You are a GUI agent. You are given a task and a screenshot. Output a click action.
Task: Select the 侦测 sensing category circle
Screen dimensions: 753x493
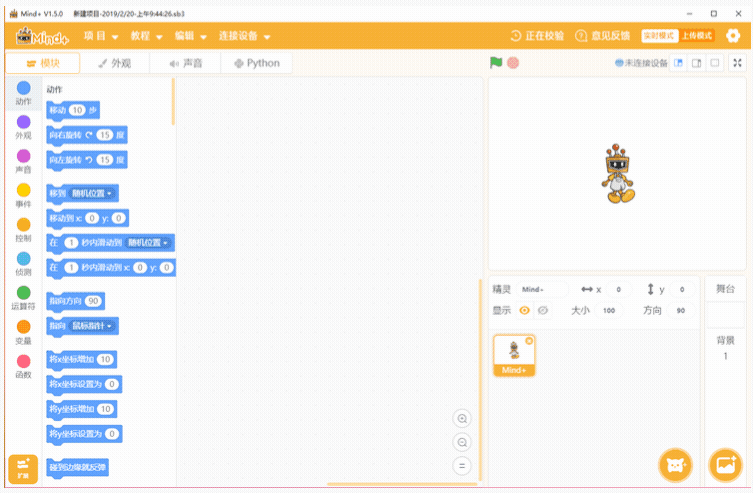point(23,259)
